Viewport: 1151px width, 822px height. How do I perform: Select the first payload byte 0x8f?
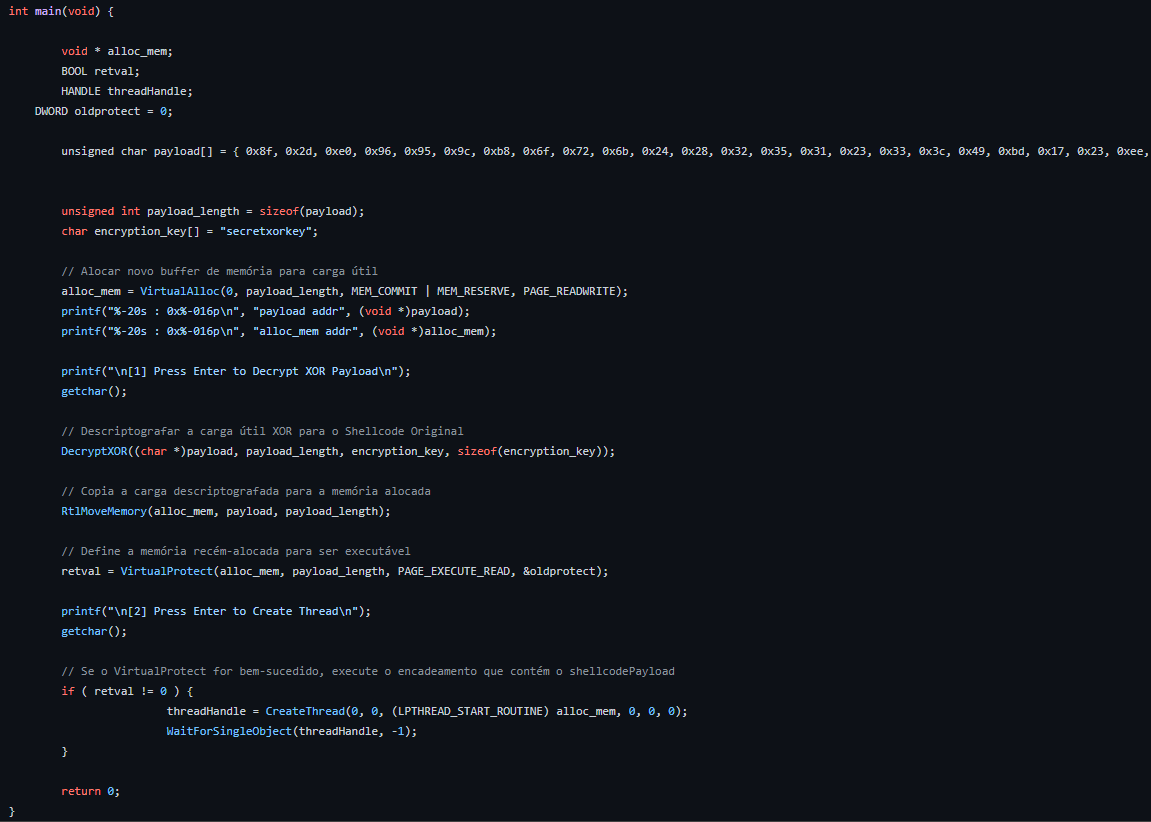(x=259, y=151)
